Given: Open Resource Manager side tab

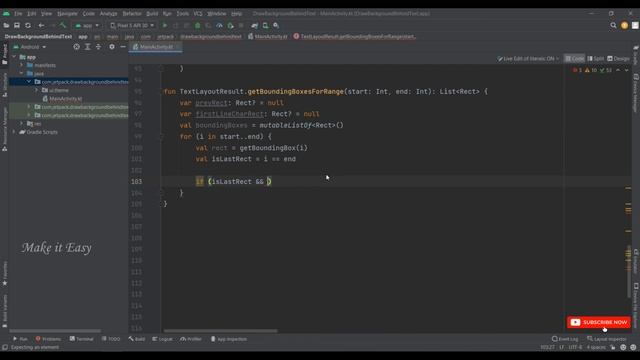Looking at the screenshot, I should pyautogui.click(x=4, y=129).
